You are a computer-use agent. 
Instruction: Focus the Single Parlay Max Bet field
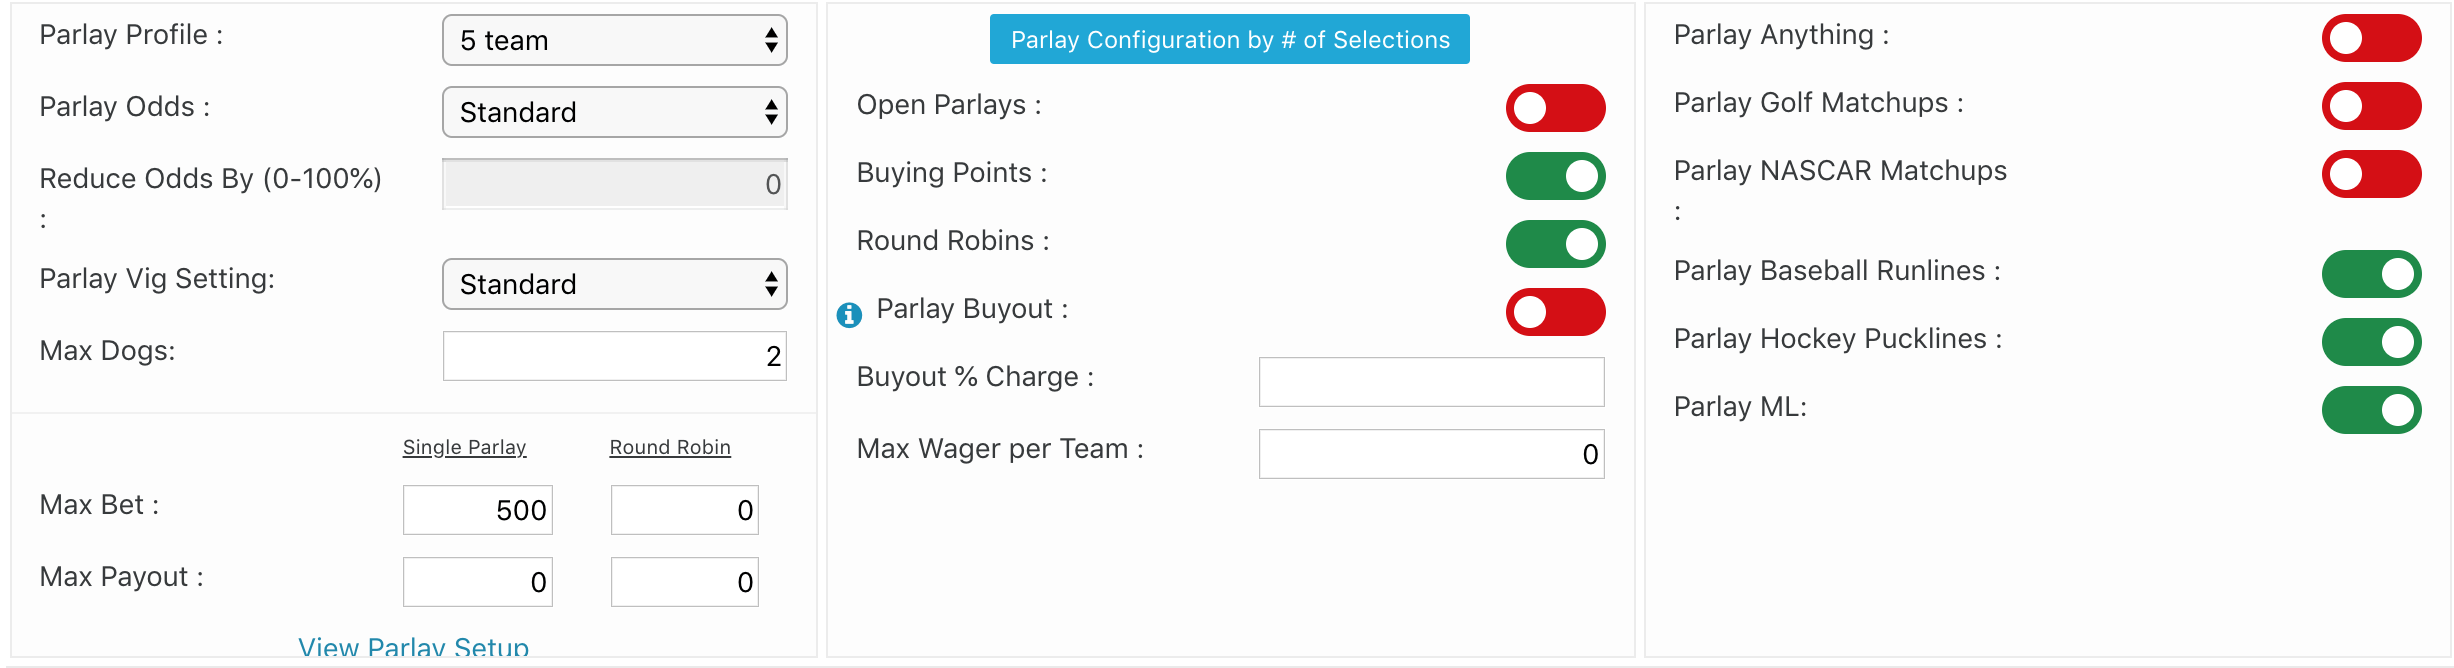click(x=477, y=510)
